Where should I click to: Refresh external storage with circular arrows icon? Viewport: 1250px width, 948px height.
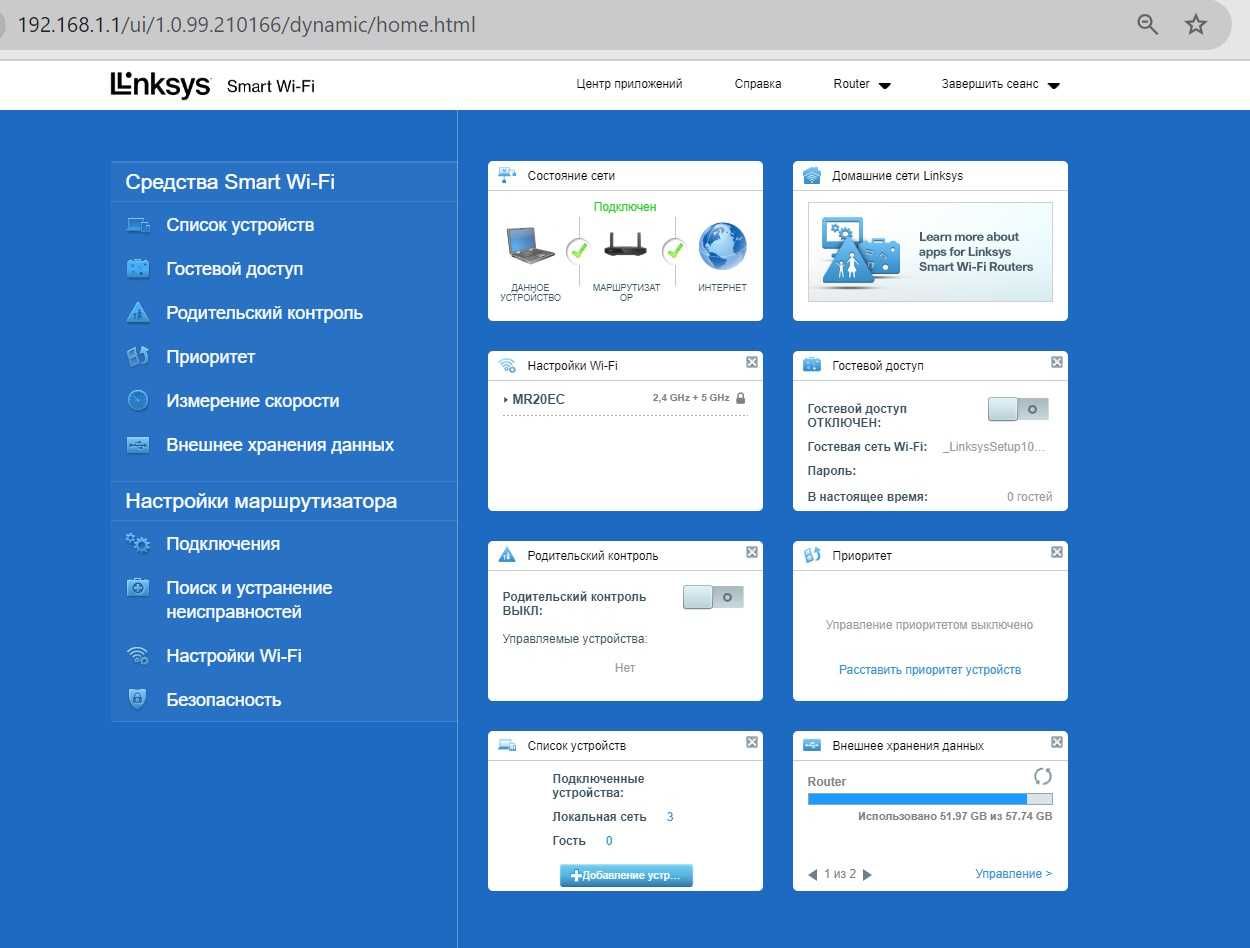coord(1042,777)
